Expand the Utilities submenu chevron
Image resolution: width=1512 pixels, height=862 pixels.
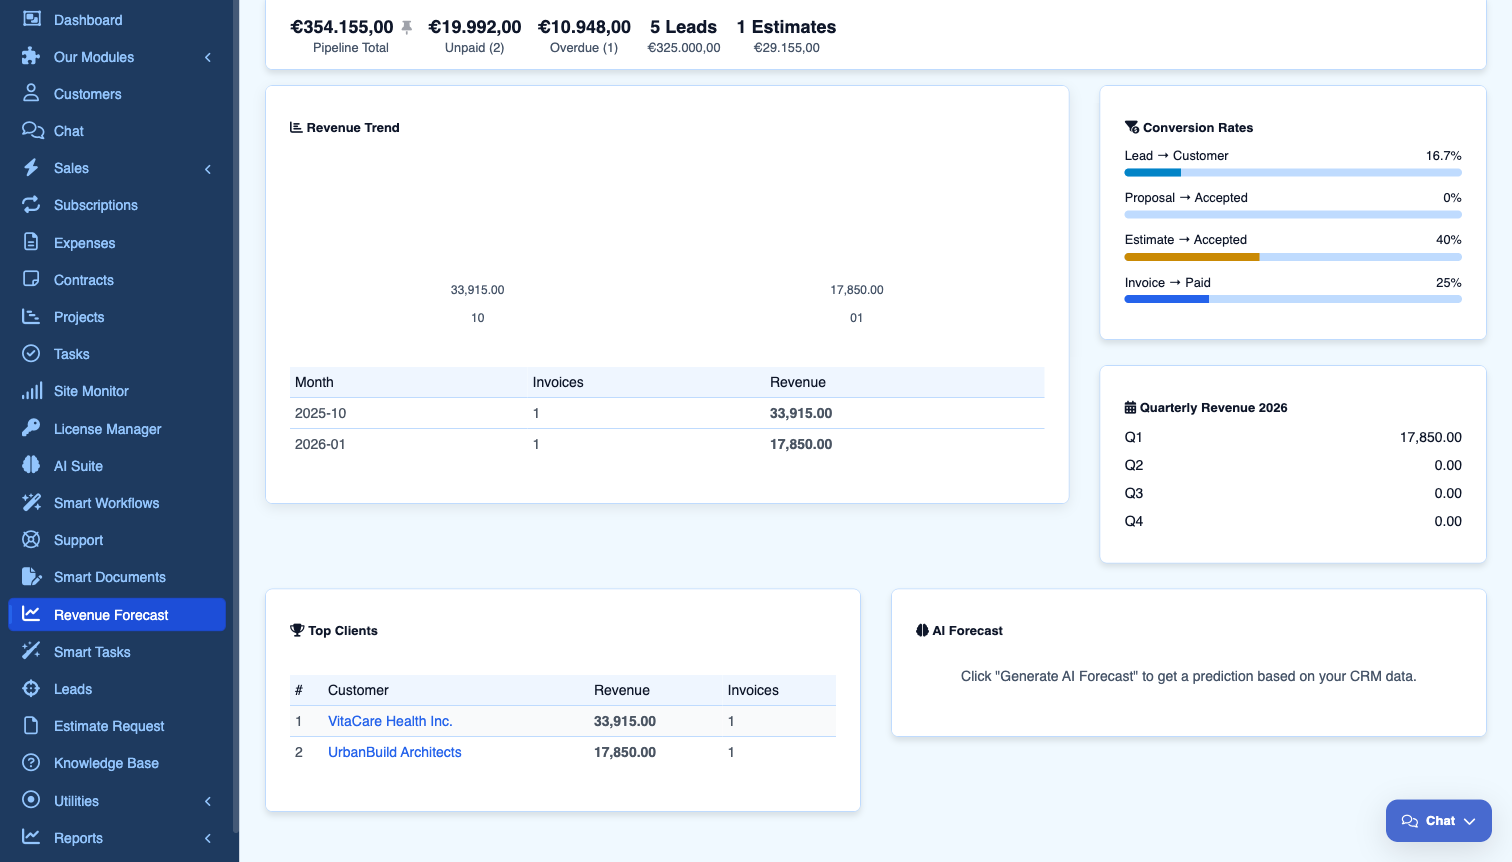(208, 801)
